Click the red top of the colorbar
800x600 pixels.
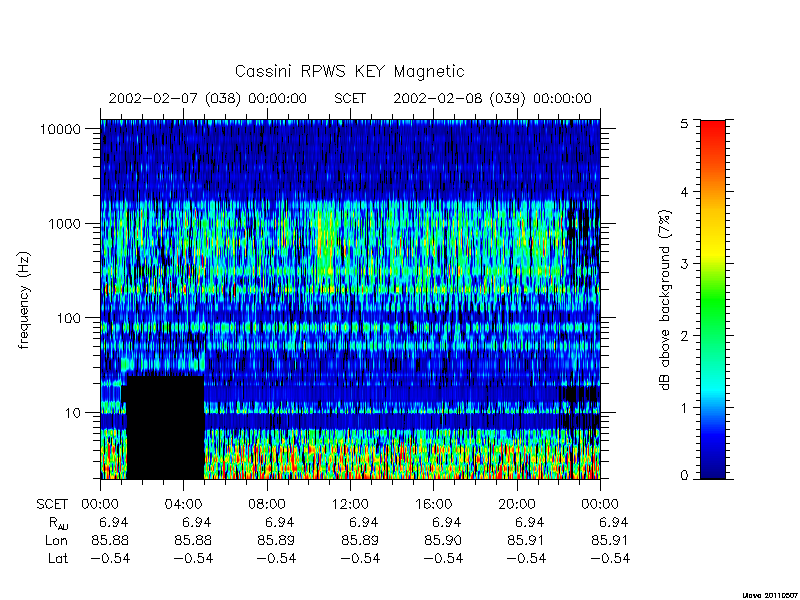tap(713, 131)
